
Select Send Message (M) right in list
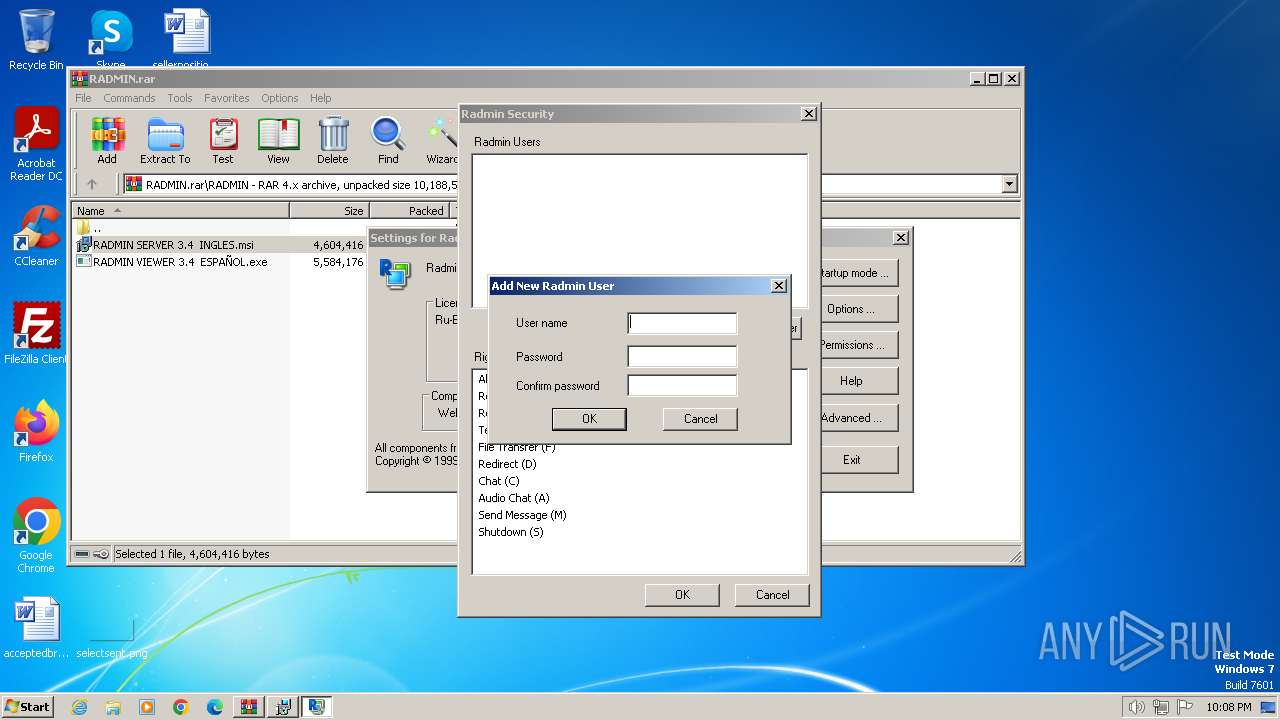pos(522,515)
